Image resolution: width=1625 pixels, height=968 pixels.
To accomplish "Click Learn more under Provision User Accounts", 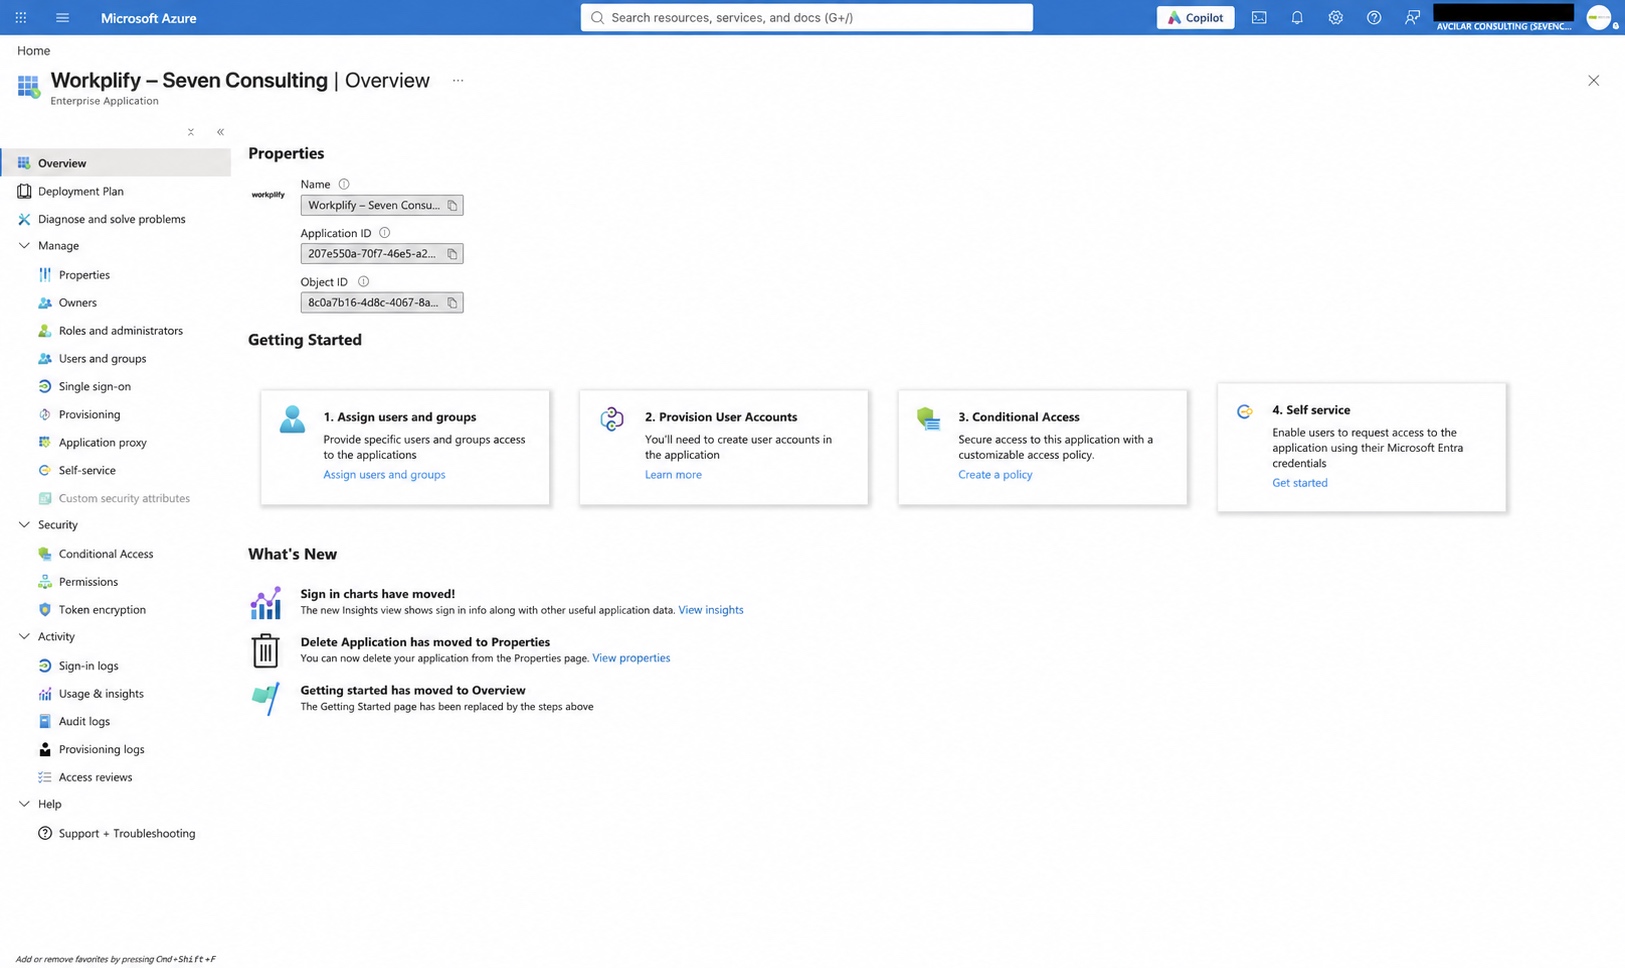I will point(673,475).
